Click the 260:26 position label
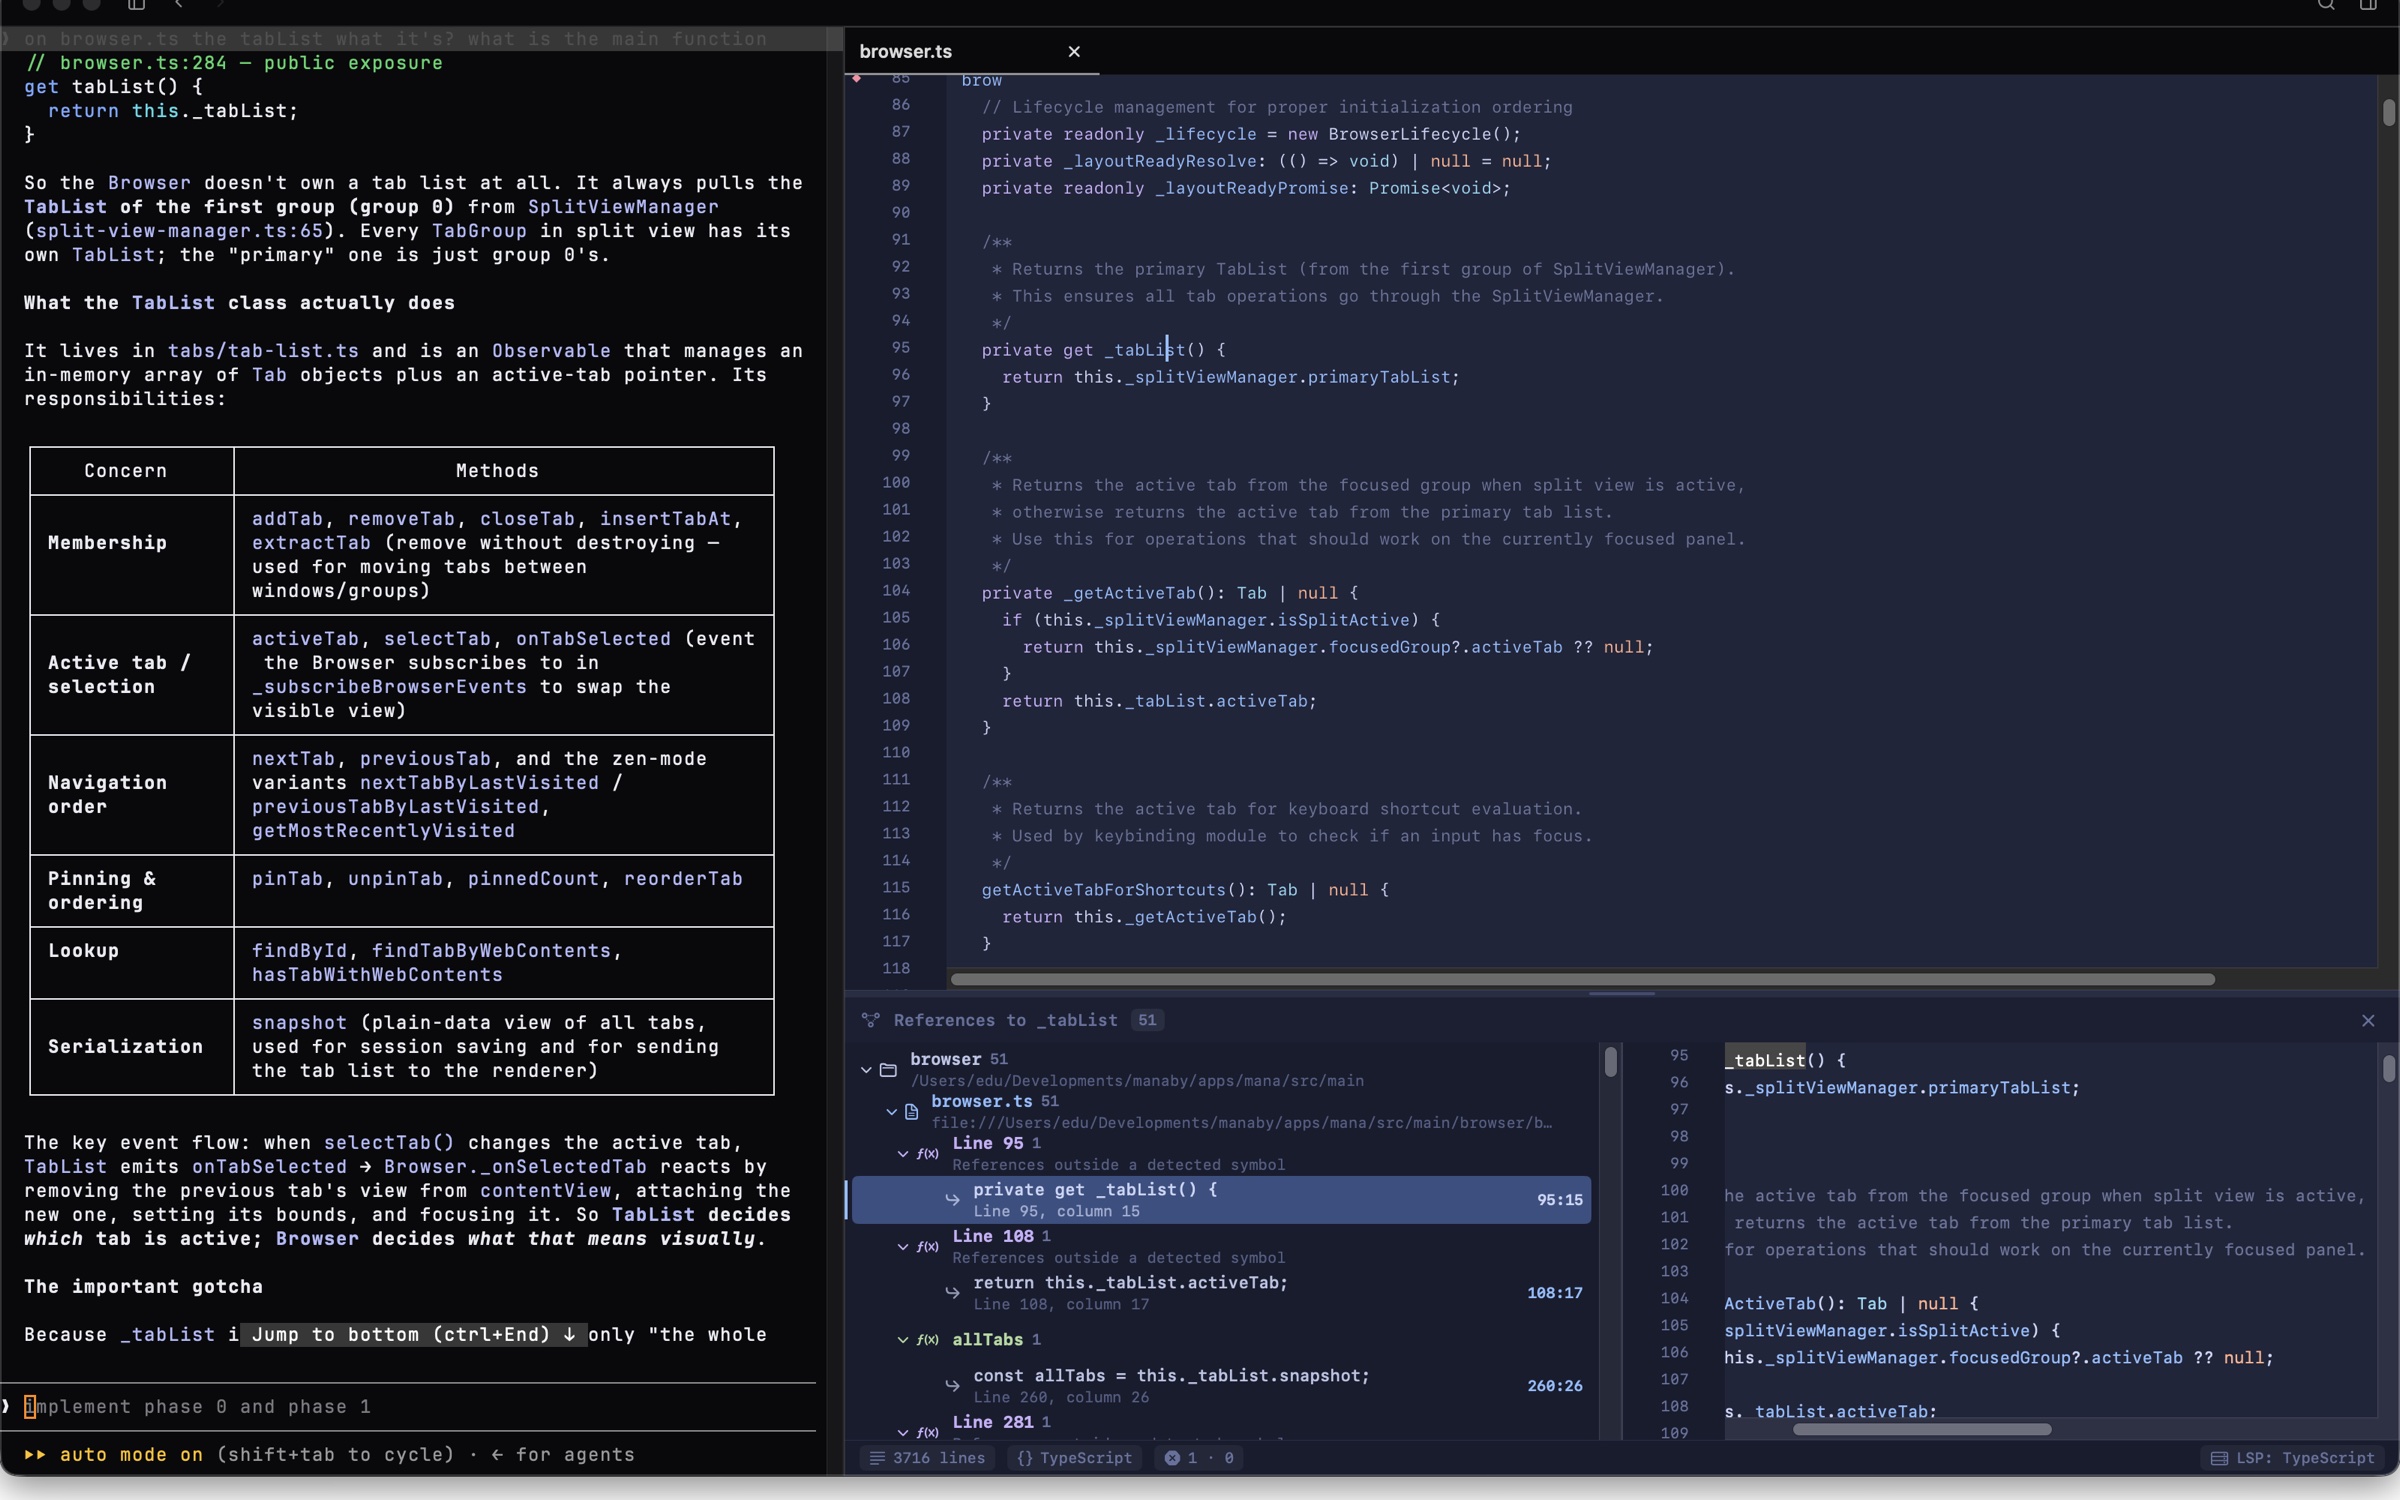2400x1500 pixels. pos(1554,1386)
